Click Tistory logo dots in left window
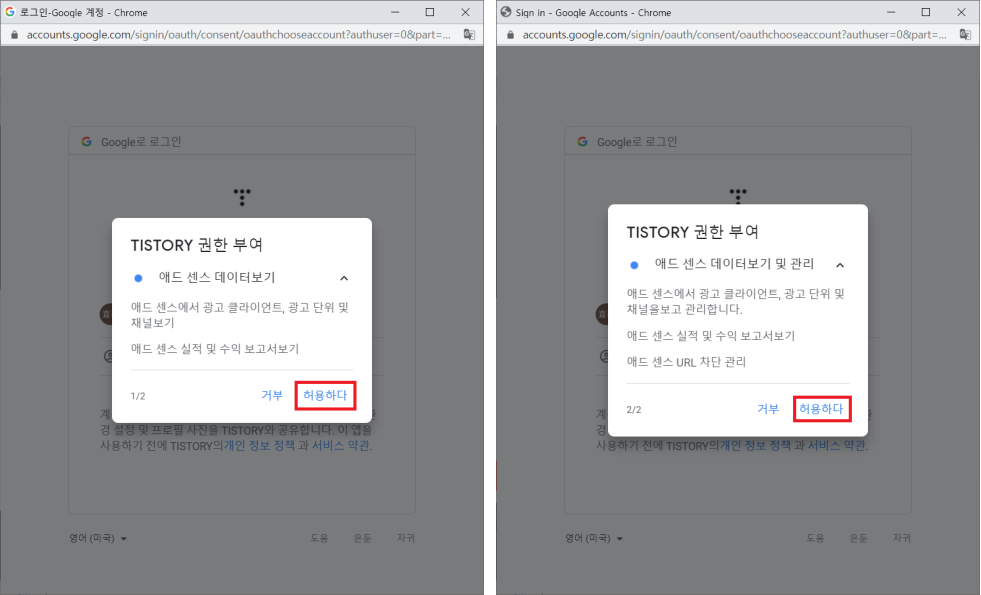 (x=242, y=197)
